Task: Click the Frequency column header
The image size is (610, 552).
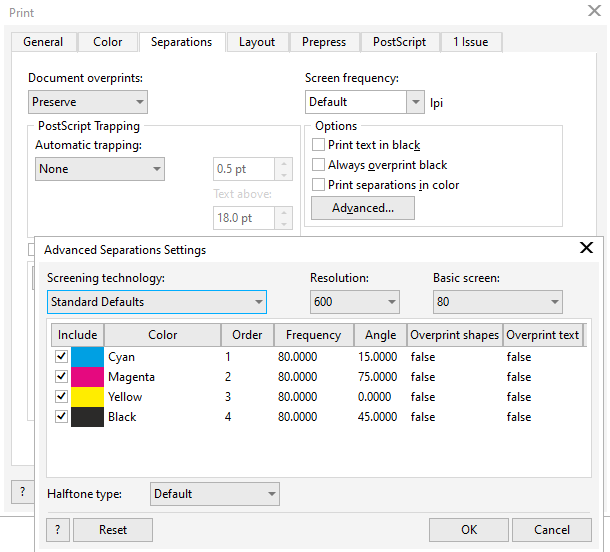Action: pyautogui.click(x=313, y=335)
